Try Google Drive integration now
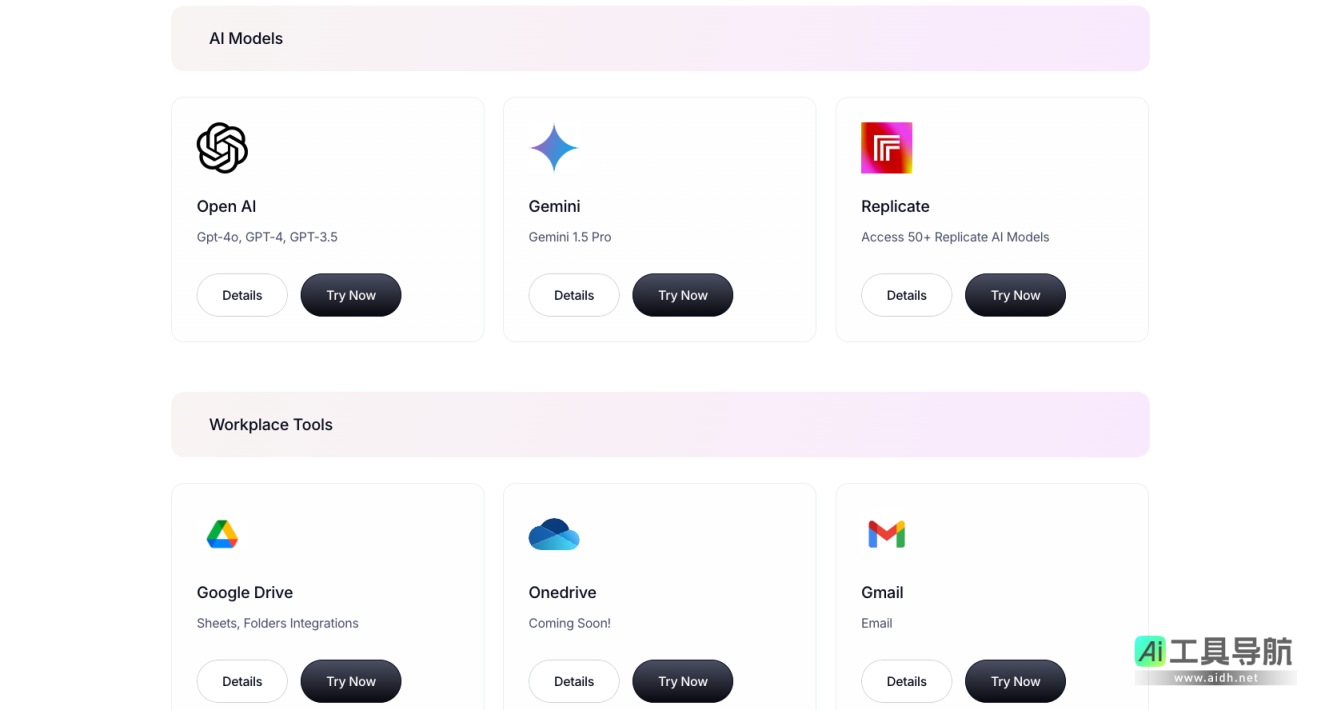The image size is (1321, 710). coord(350,681)
